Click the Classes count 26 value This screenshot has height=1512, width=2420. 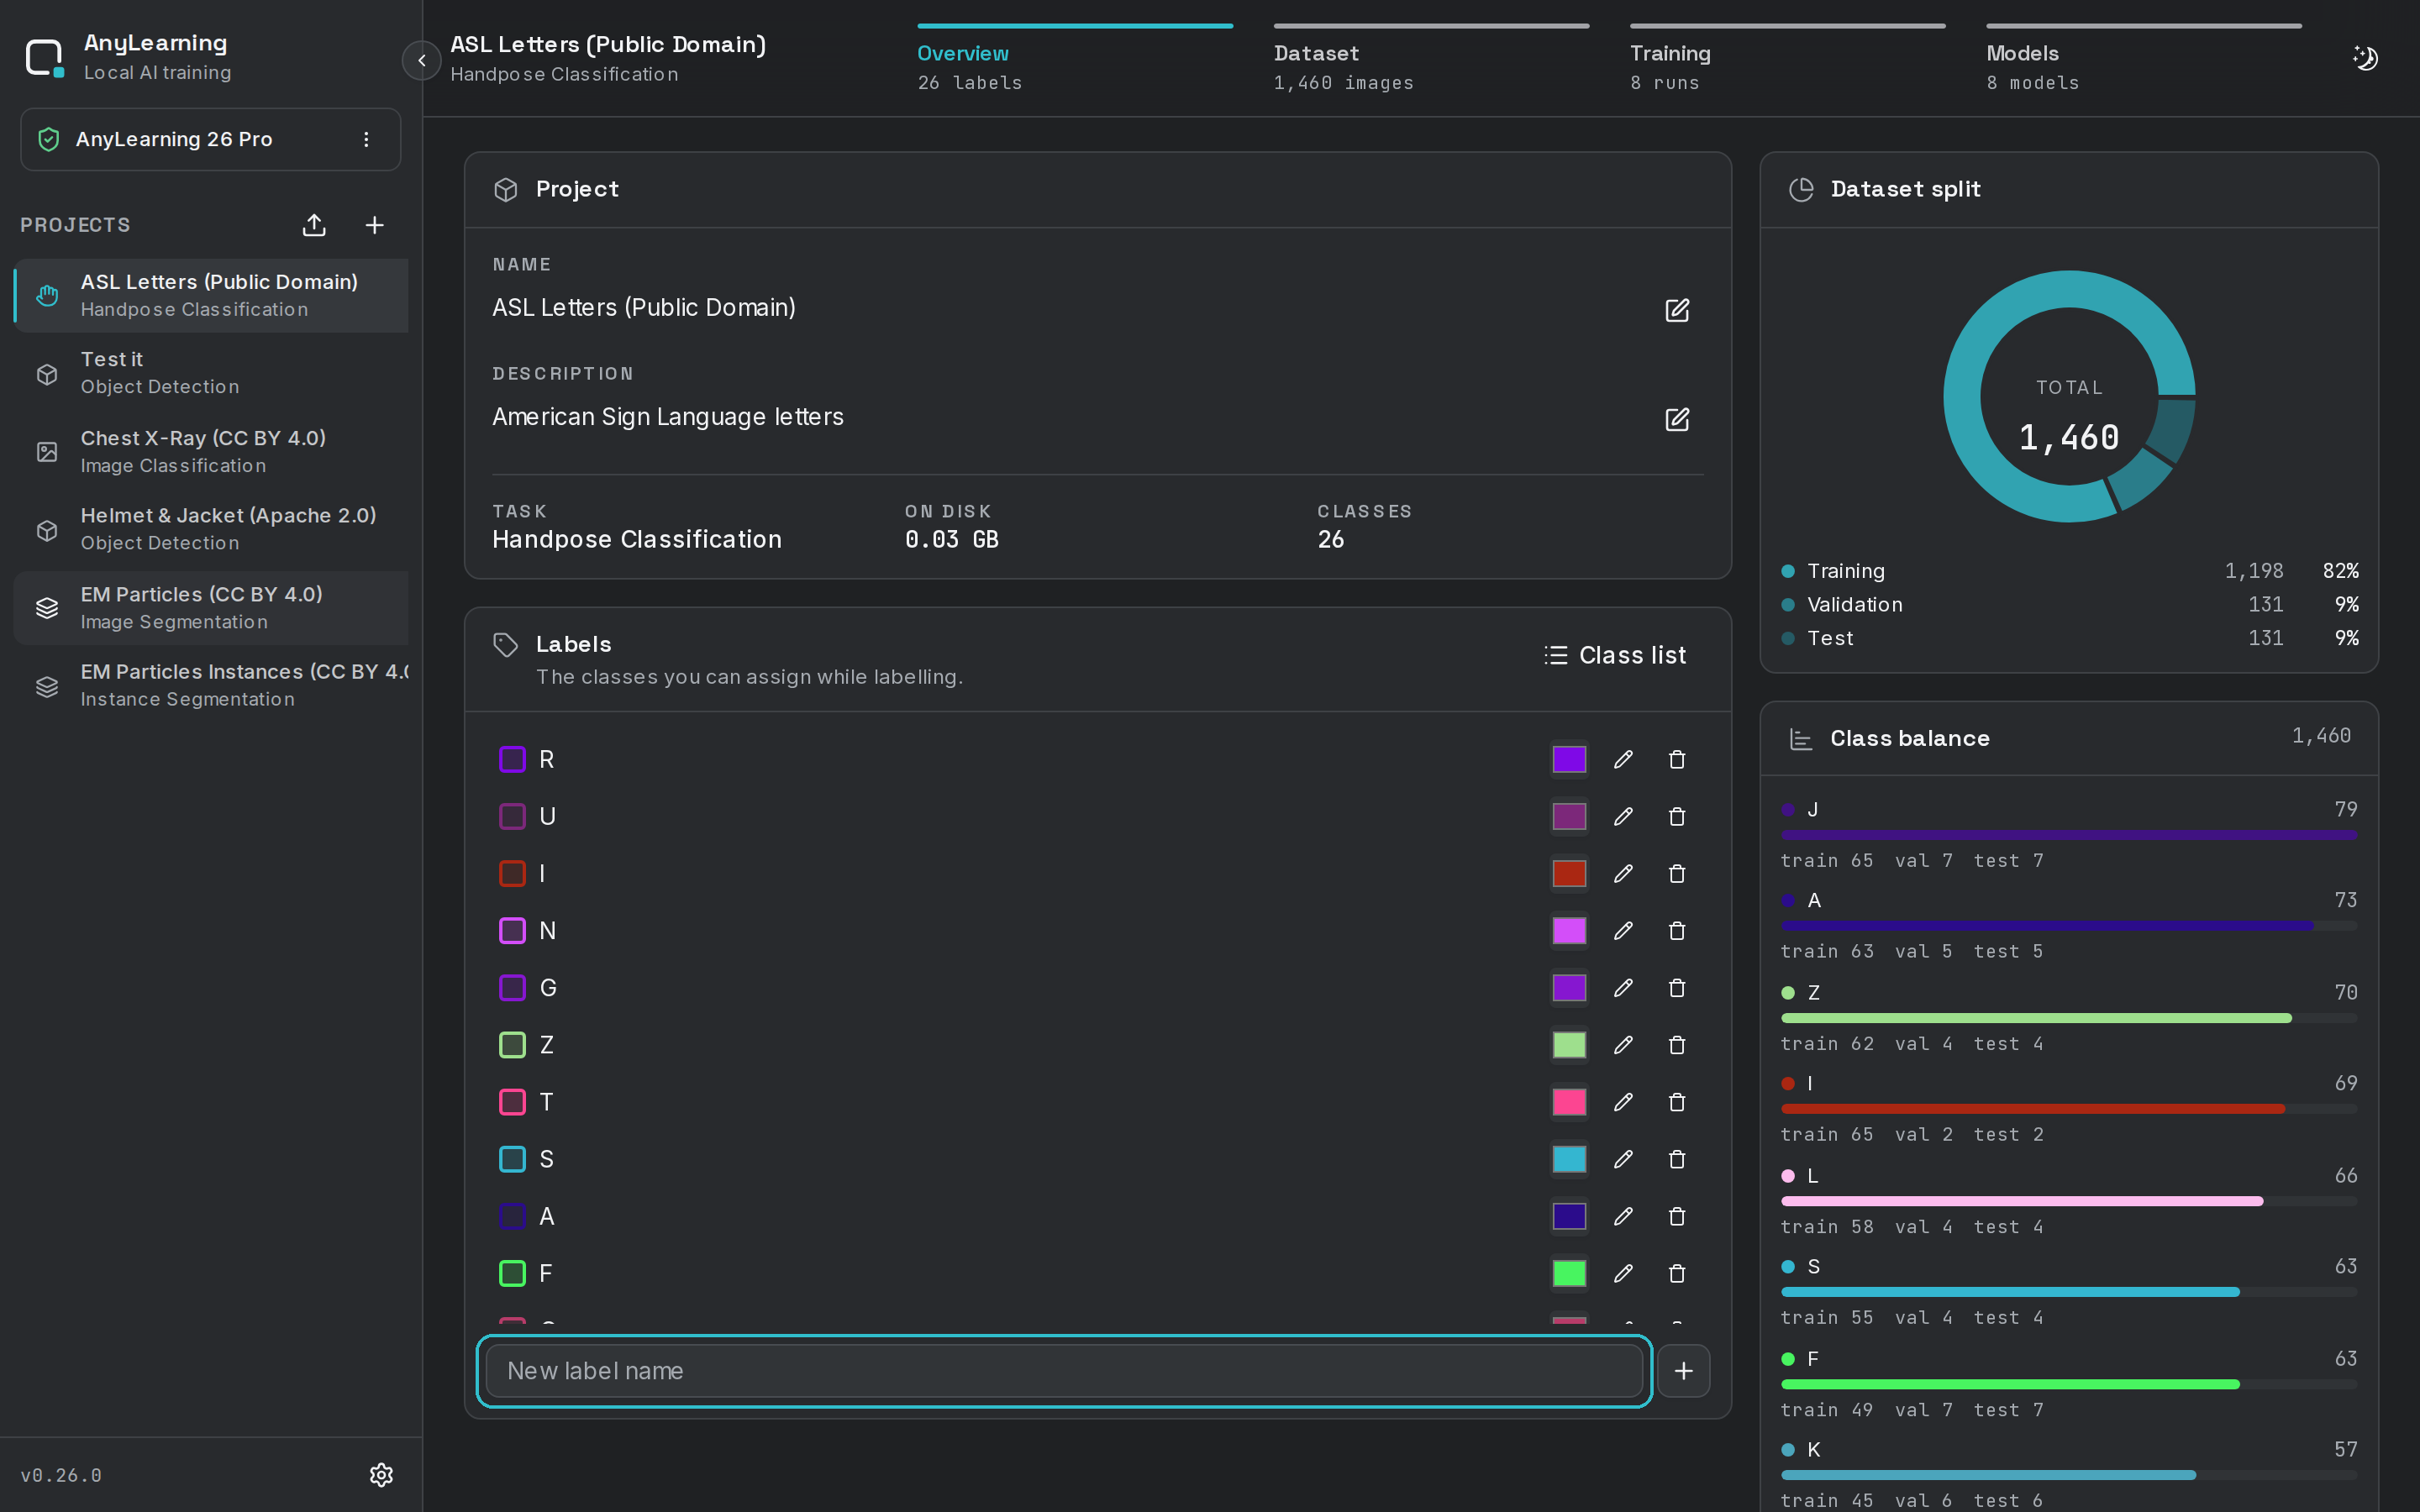(x=1331, y=540)
